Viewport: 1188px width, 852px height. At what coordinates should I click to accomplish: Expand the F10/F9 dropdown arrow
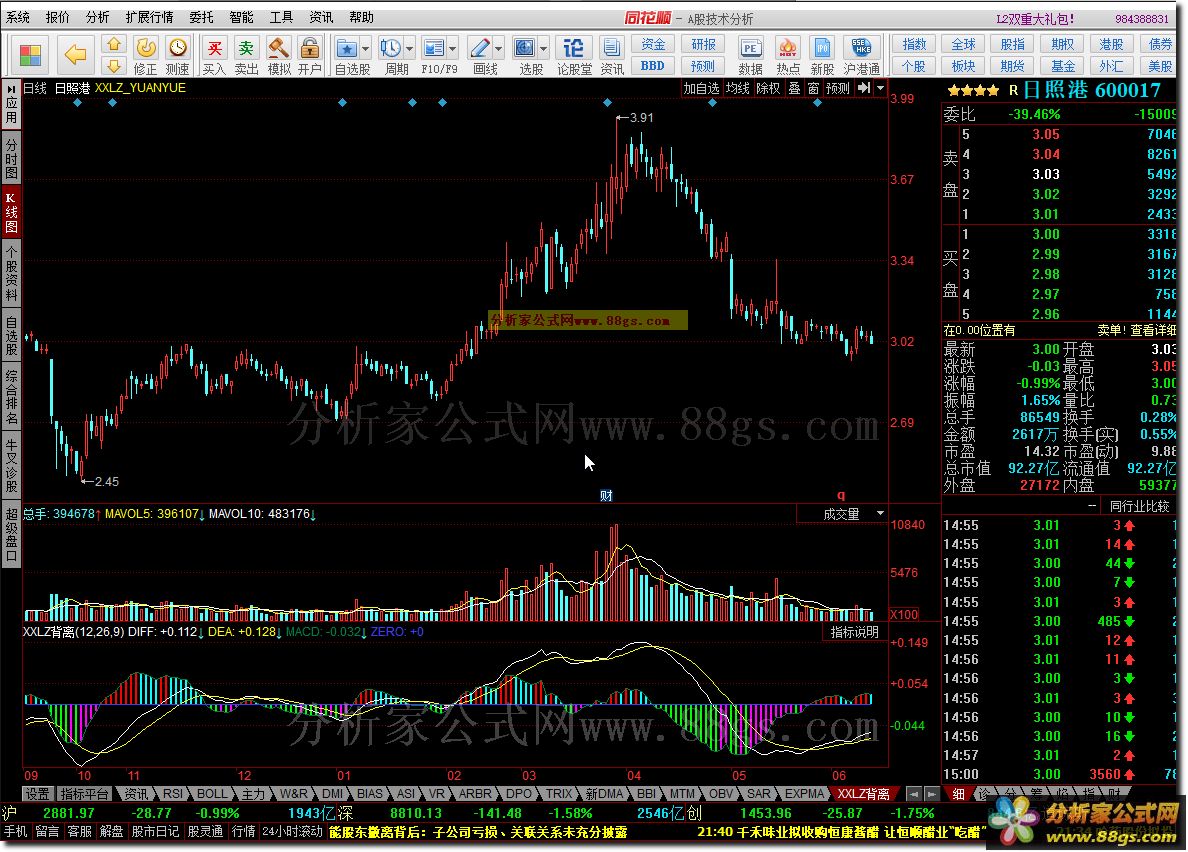coord(452,49)
